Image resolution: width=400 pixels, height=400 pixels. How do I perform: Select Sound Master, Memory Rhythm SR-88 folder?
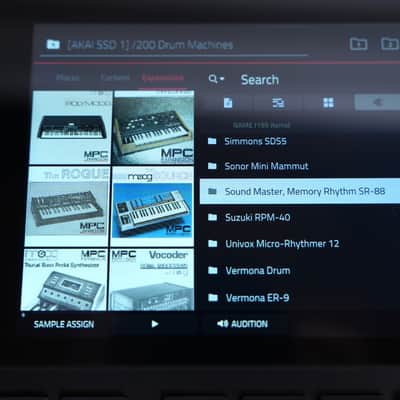pyautogui.click(x=300, y=191)
